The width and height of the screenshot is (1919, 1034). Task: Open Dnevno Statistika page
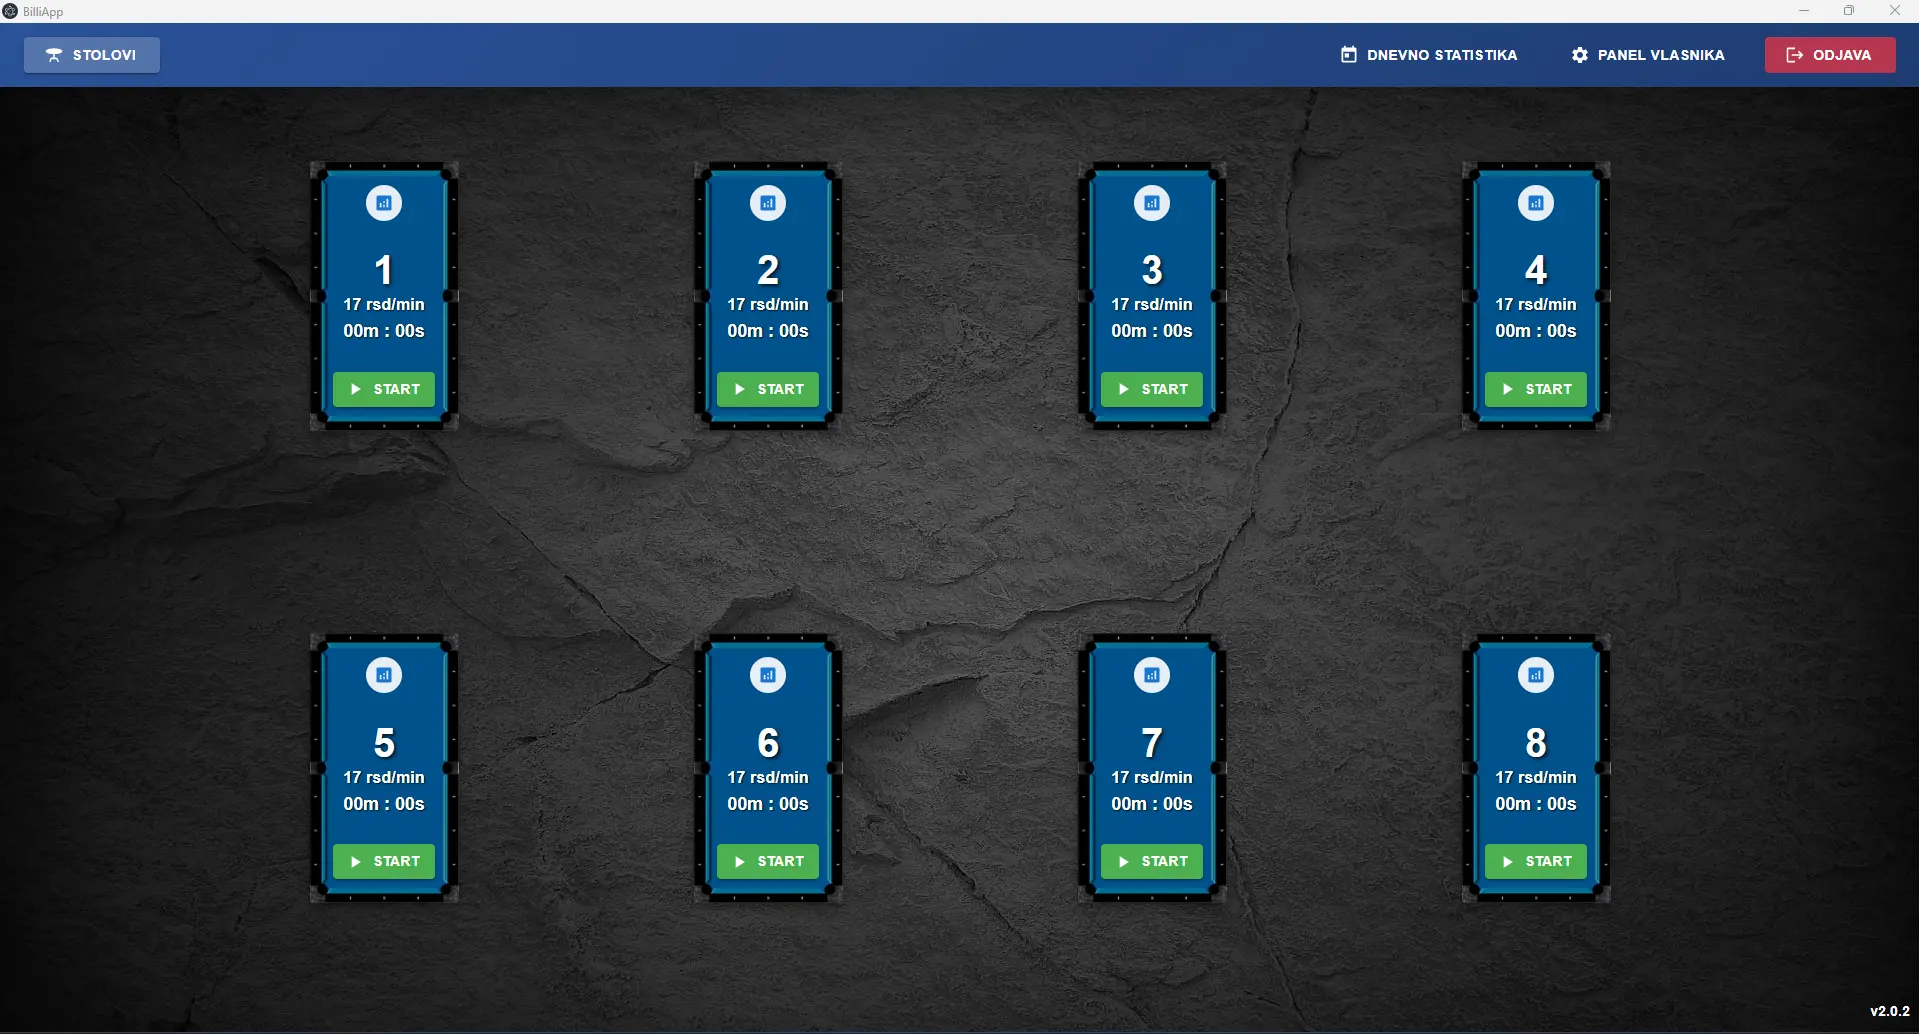(1429, 55)
